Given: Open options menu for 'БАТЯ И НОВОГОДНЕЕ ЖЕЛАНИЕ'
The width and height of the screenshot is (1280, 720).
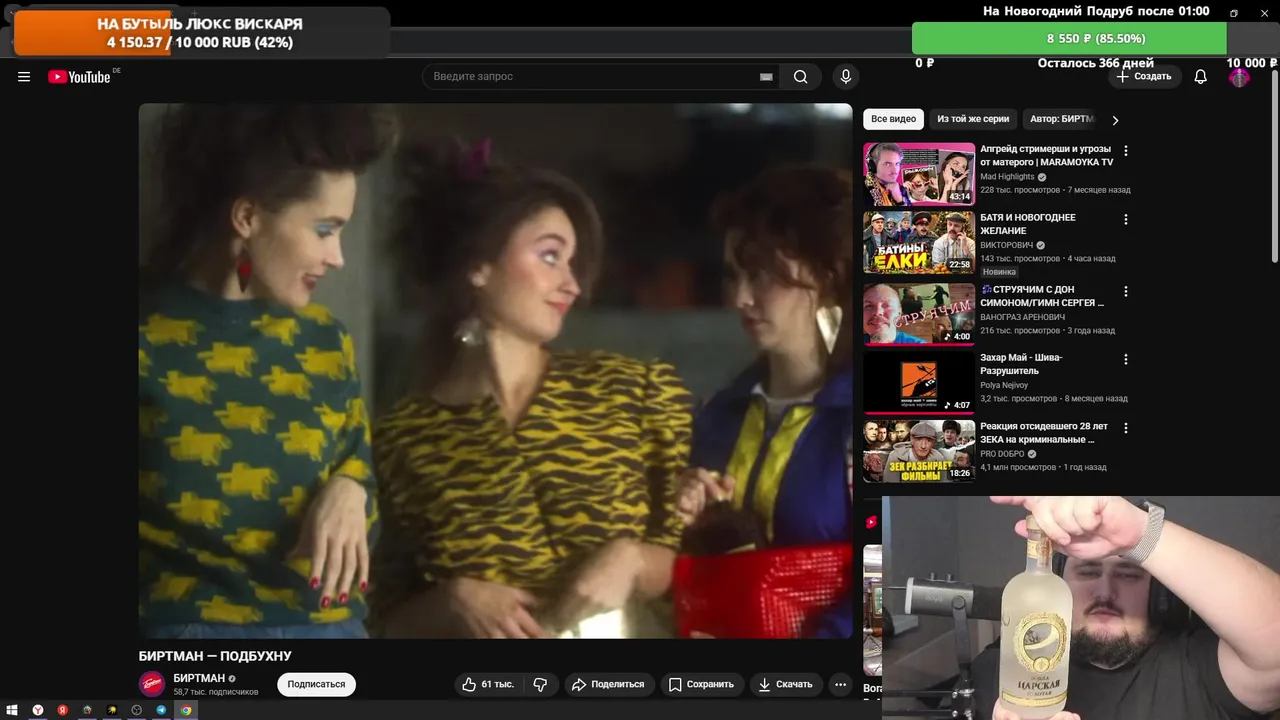Looking at the screenshot, I should 1126,219.
